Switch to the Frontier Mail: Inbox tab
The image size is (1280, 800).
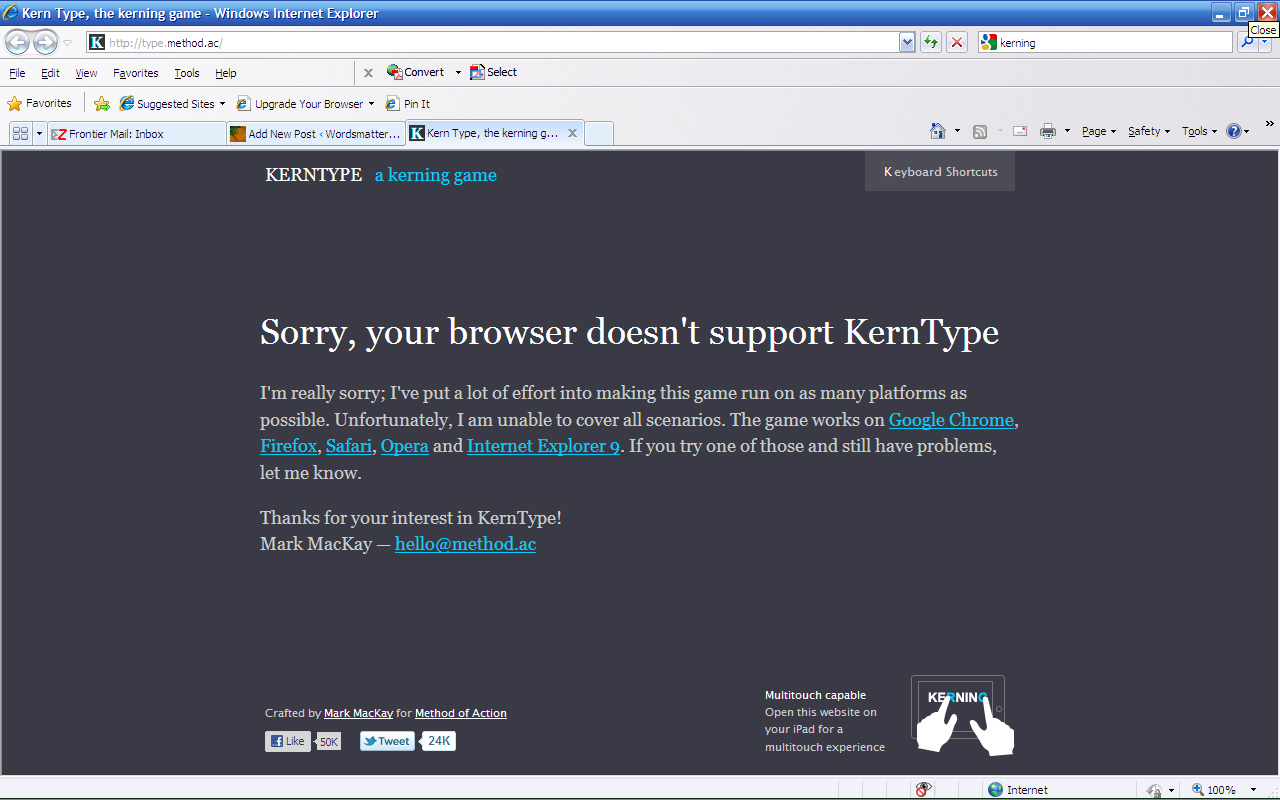coord(137,133)
